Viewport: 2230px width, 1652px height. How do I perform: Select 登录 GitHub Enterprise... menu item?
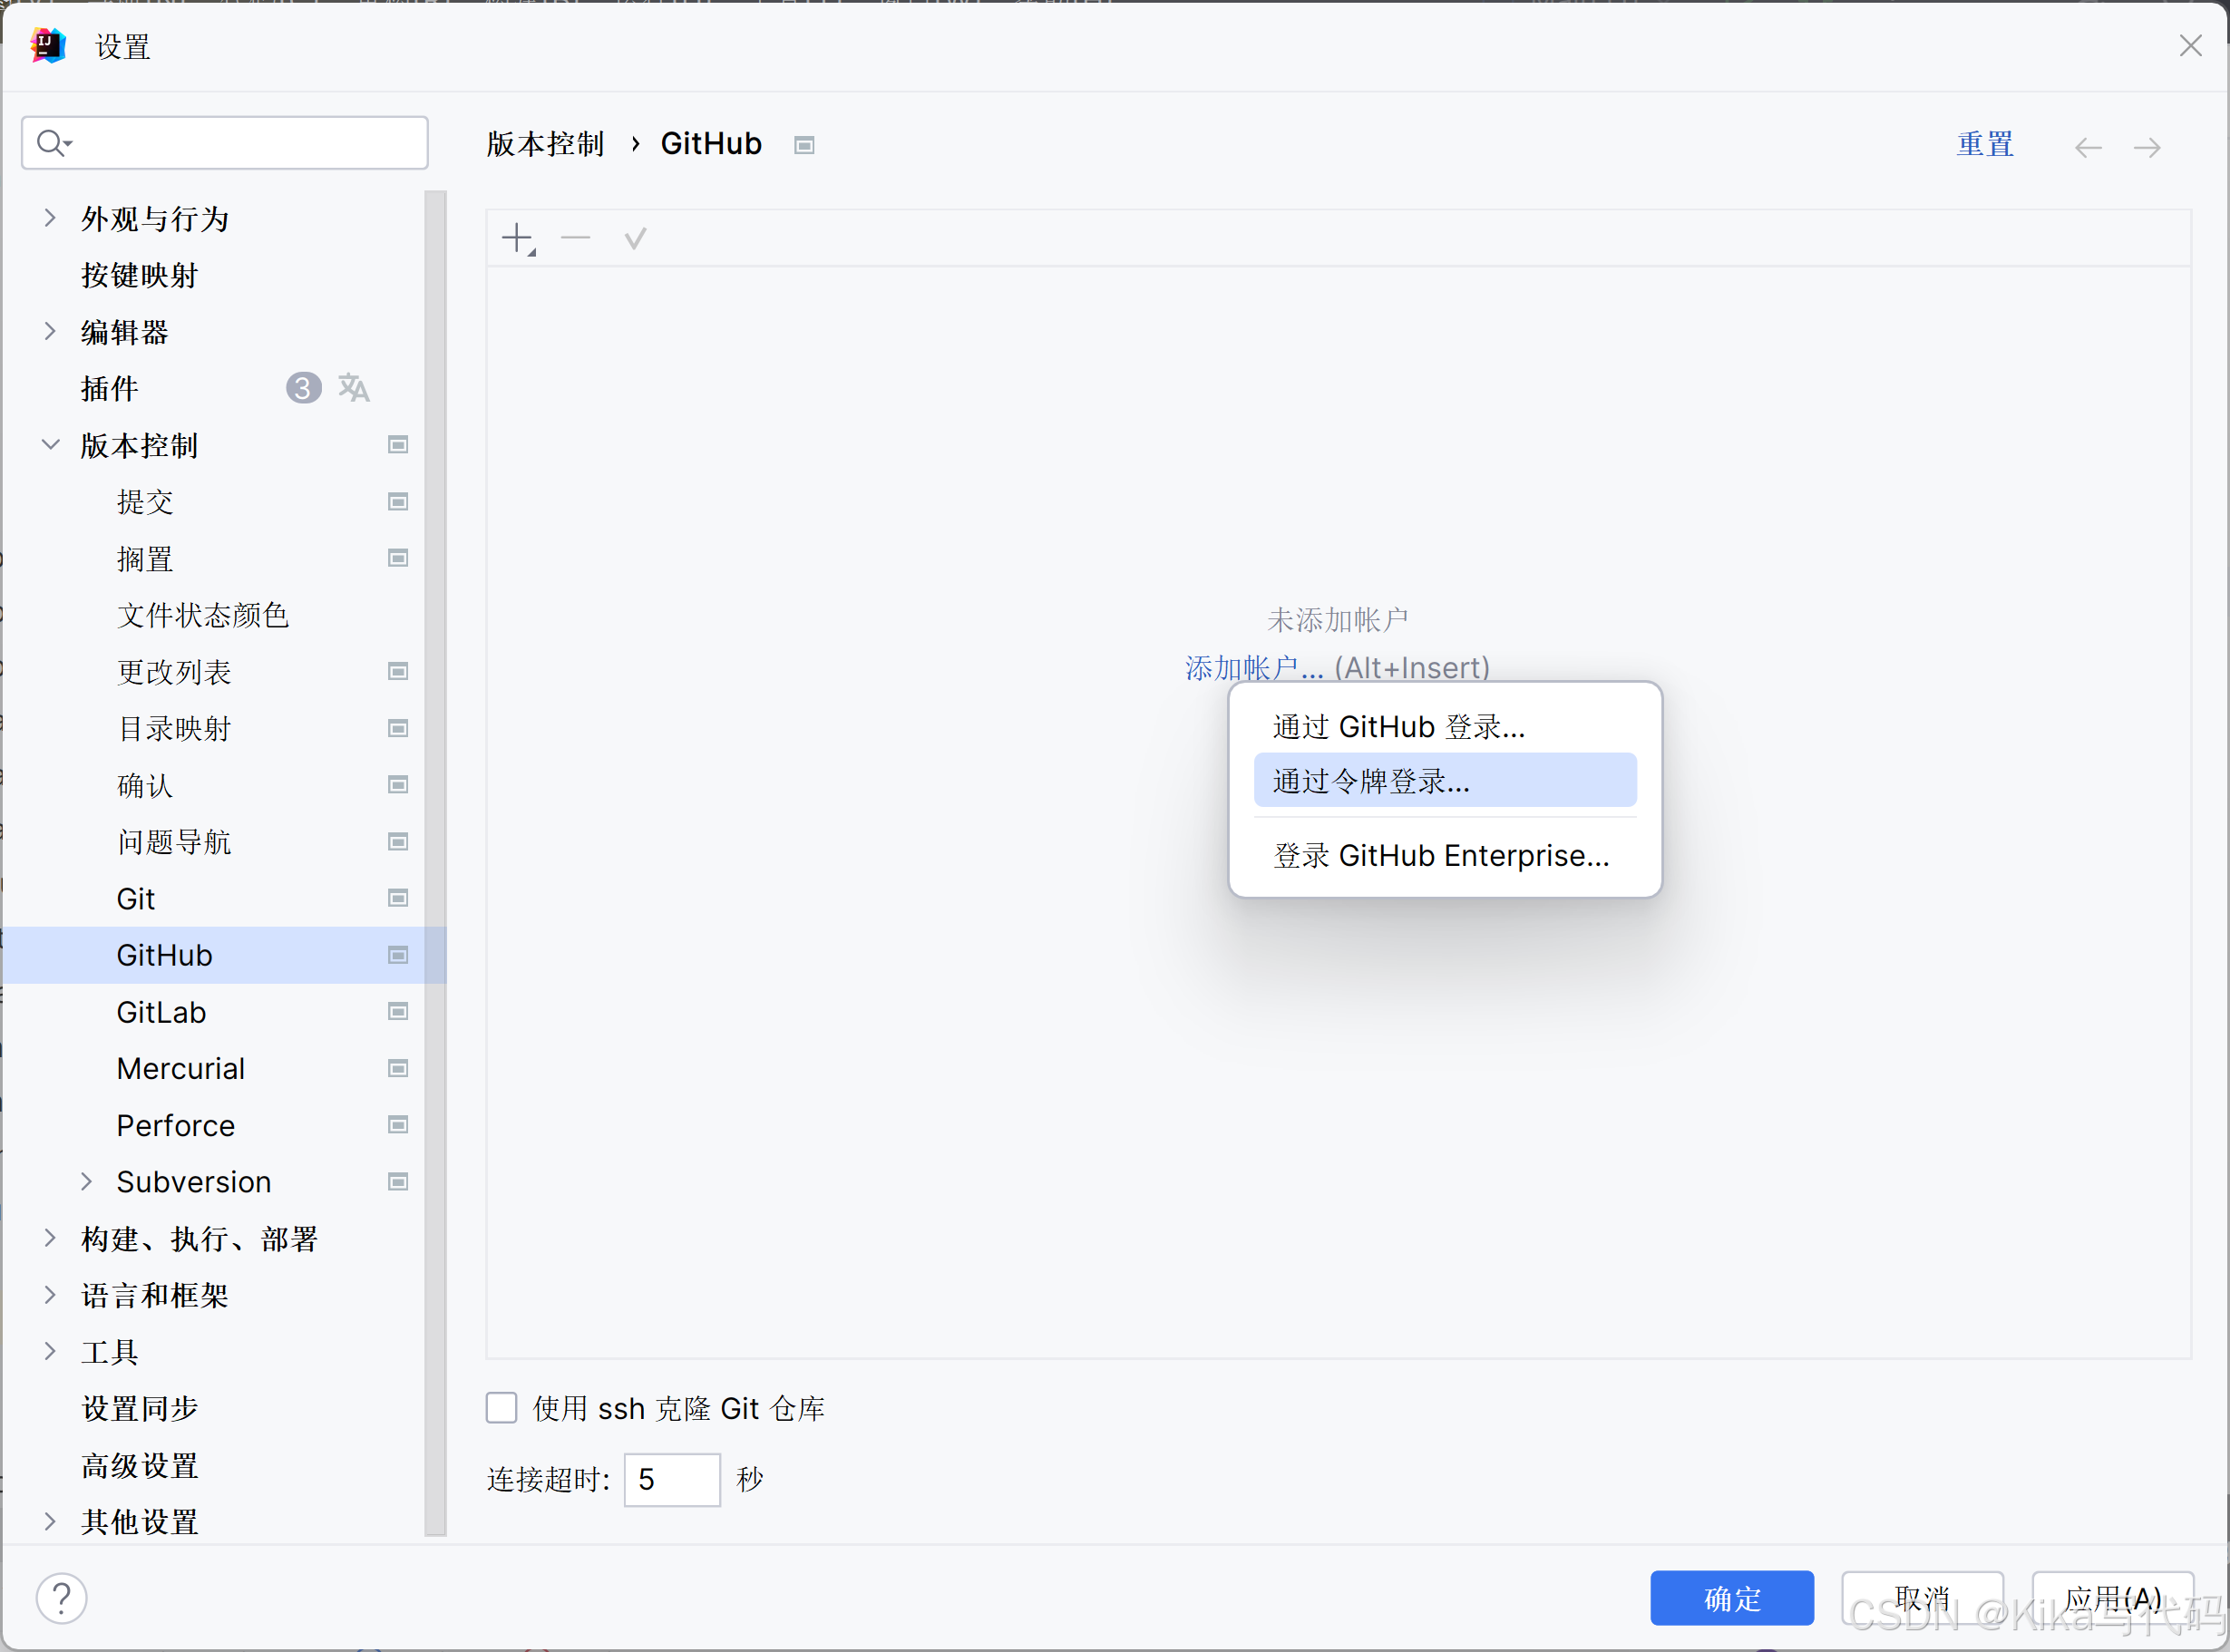pyautogui.click(x=1444, y=855)
